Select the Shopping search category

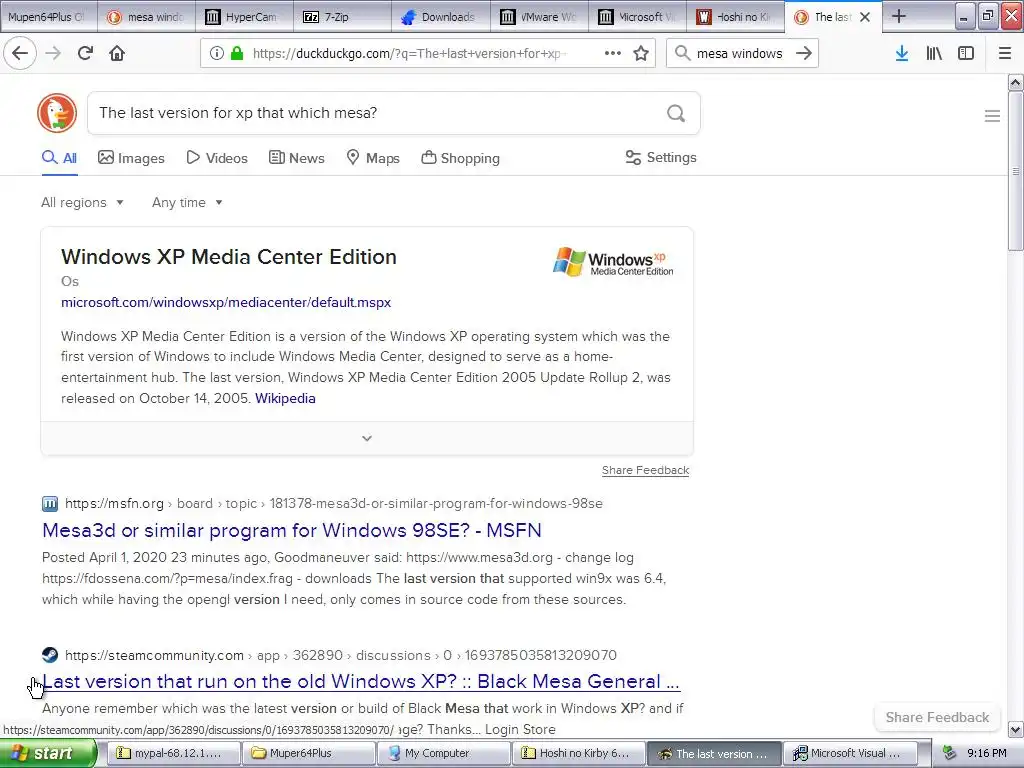point(460,158)
